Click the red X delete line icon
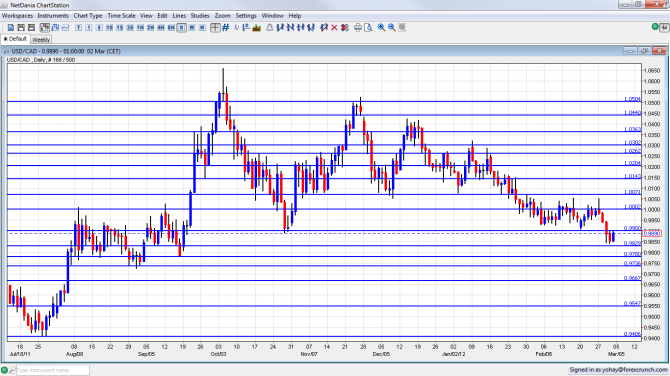 334,28
